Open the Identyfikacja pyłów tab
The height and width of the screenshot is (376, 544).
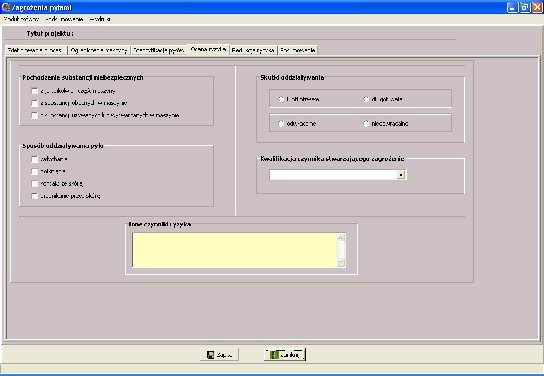pos(159,50)
